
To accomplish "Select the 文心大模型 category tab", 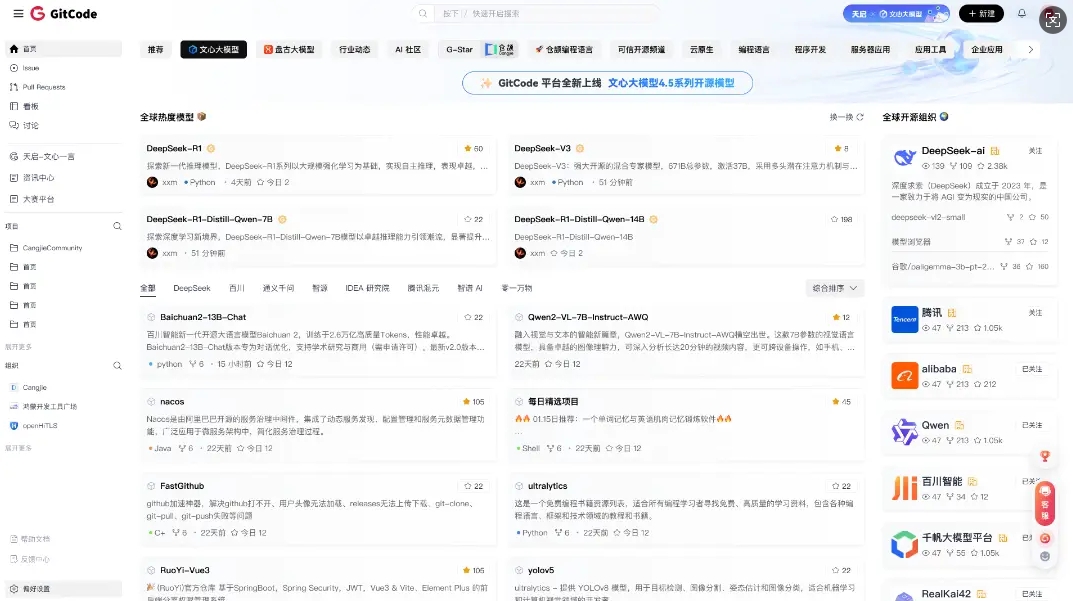I will pos(214,49).
